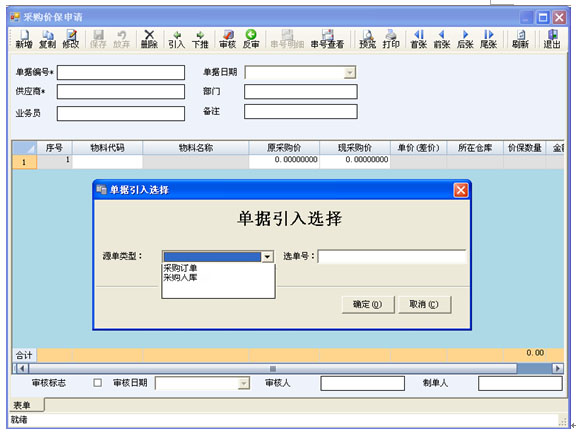576x436 pixels.
Task: Open the 源单类型 dropdown arrow
Action: coord(267,256)
